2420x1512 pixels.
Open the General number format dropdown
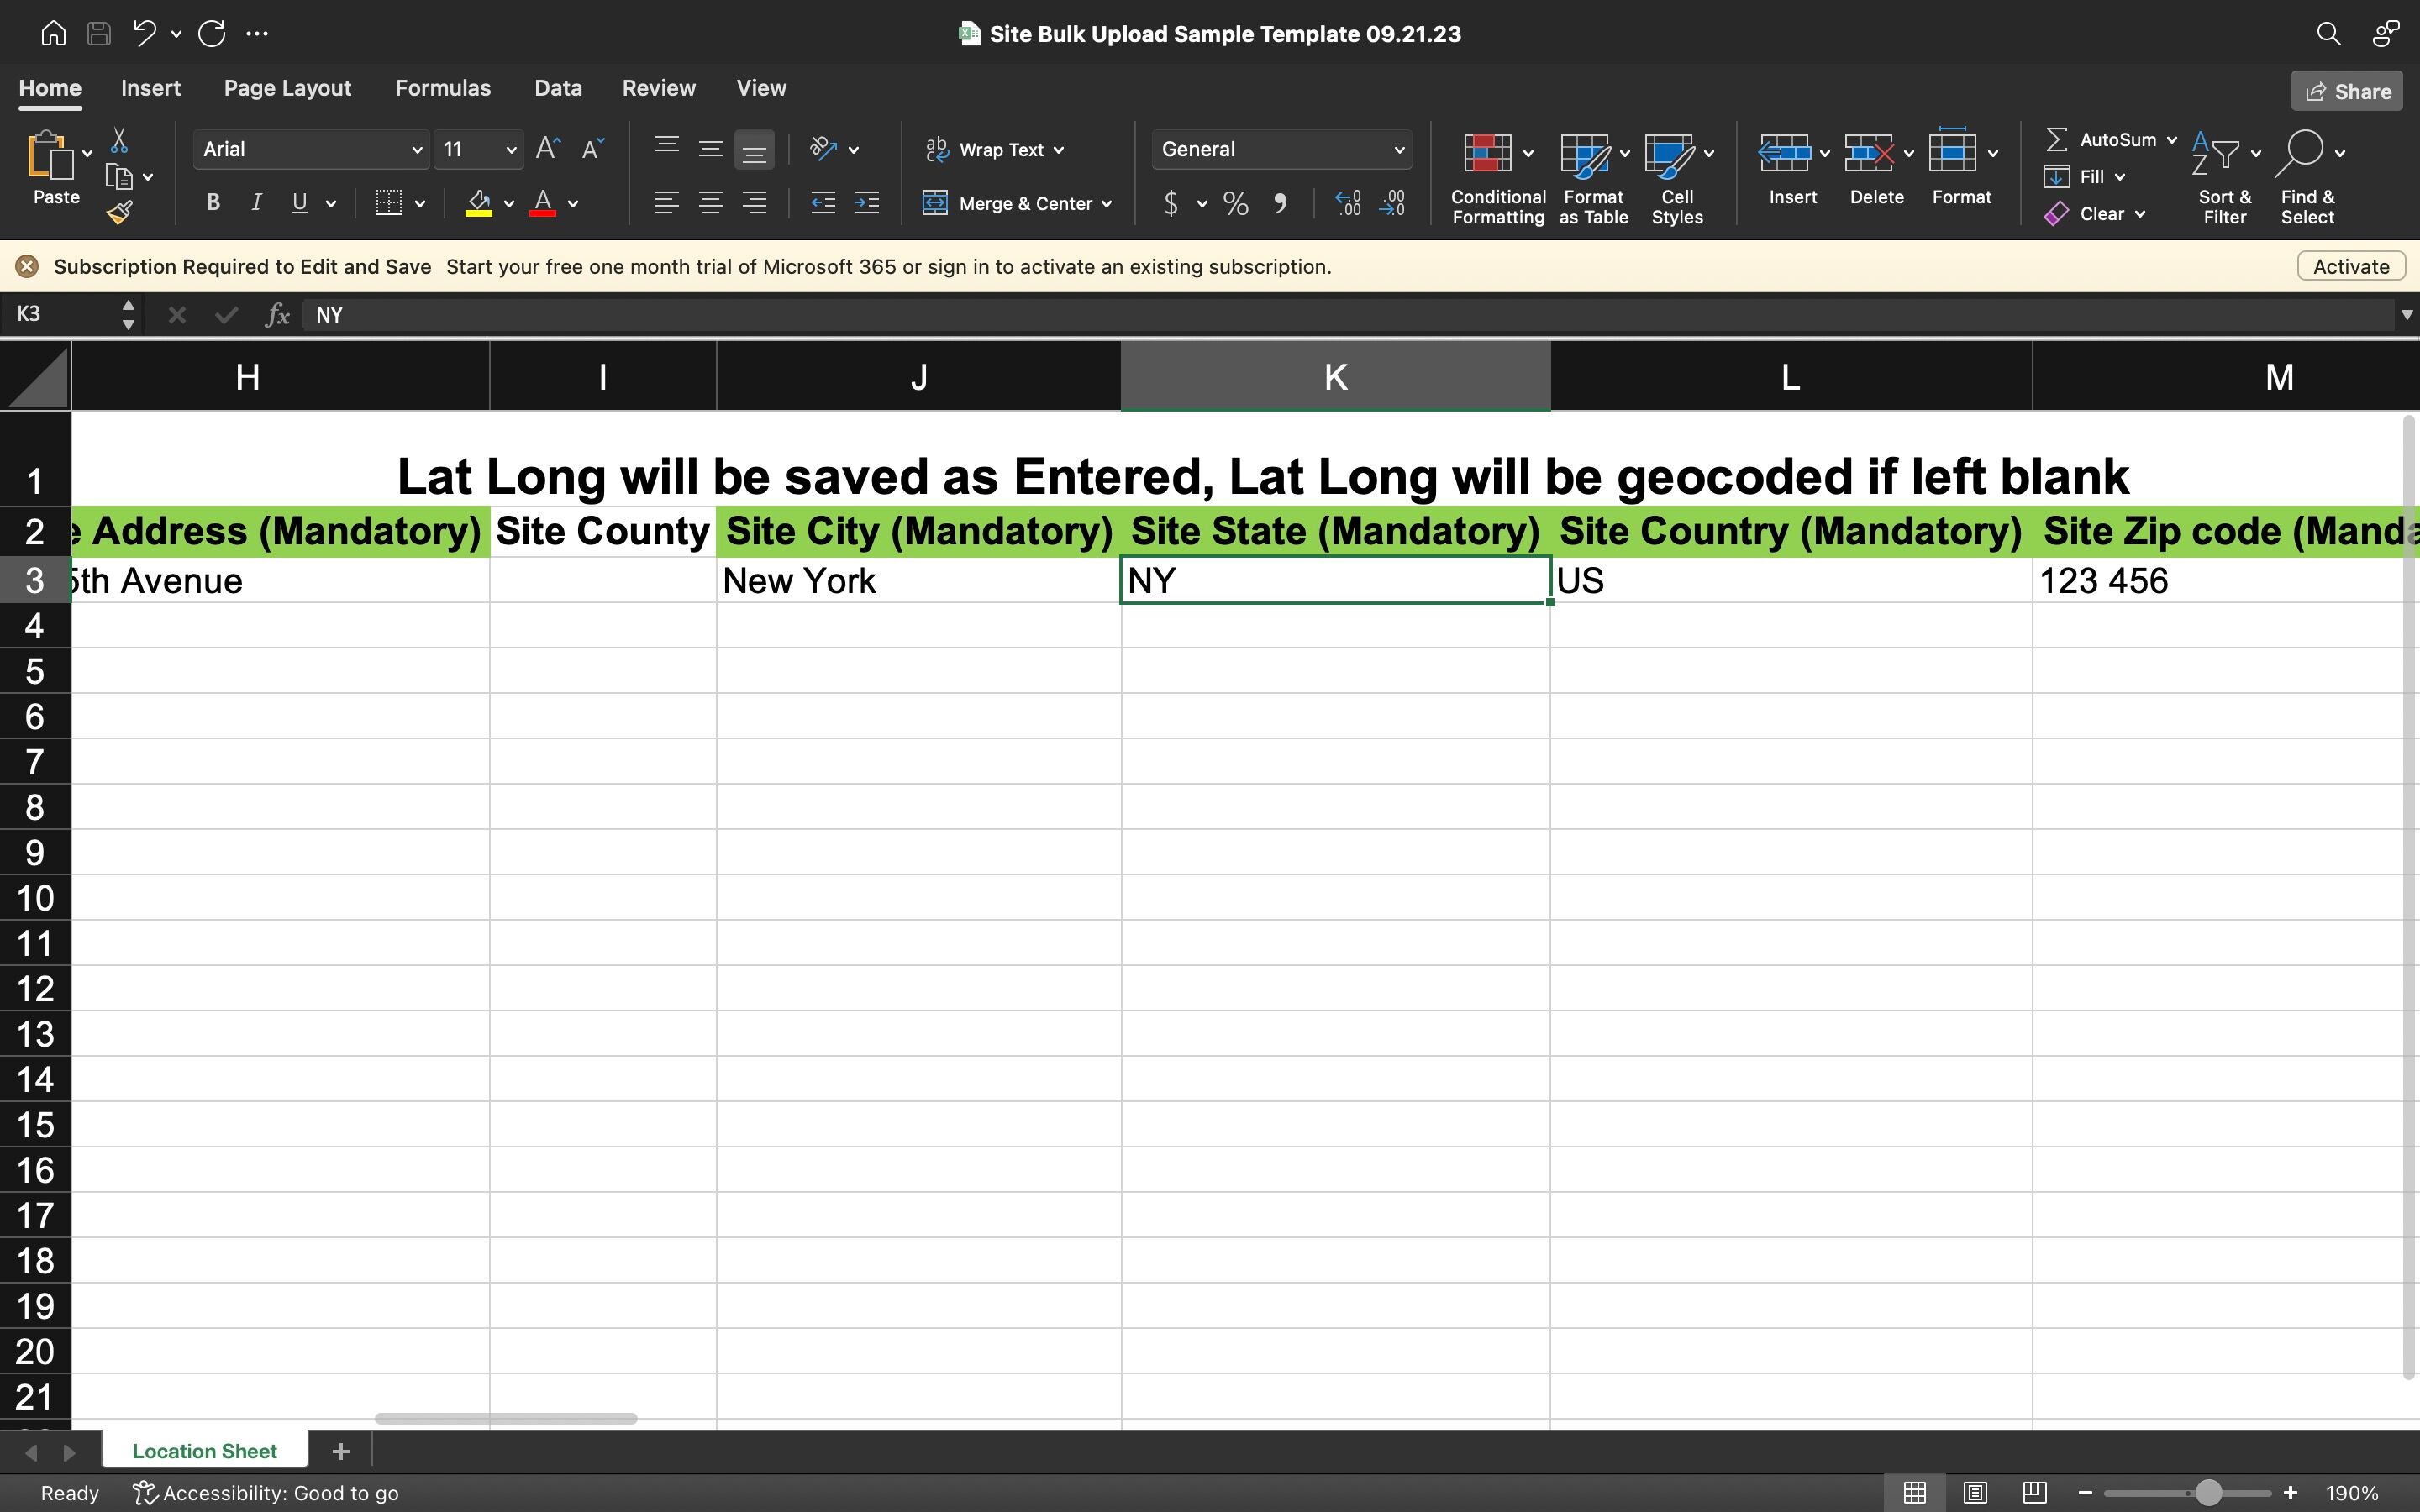pos(1398,150)
